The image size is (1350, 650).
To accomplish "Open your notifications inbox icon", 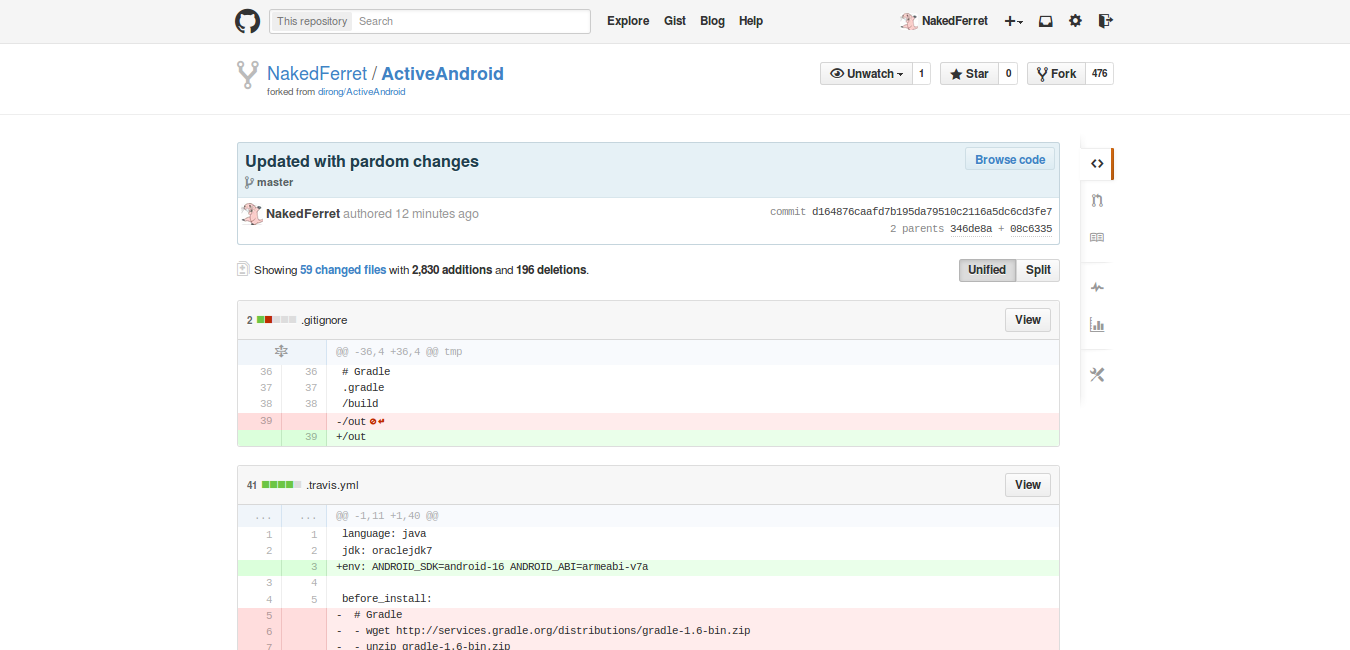I will pyautogui.click(x=1045, y=21).
